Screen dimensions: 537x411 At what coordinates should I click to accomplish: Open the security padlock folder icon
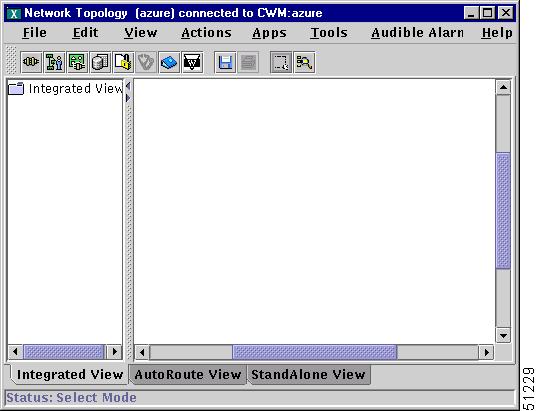click(x=124, y=62)
